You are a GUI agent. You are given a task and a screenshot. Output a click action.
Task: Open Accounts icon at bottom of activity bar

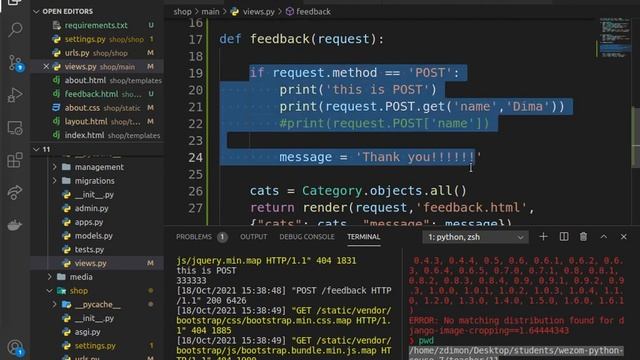point(15,348)
